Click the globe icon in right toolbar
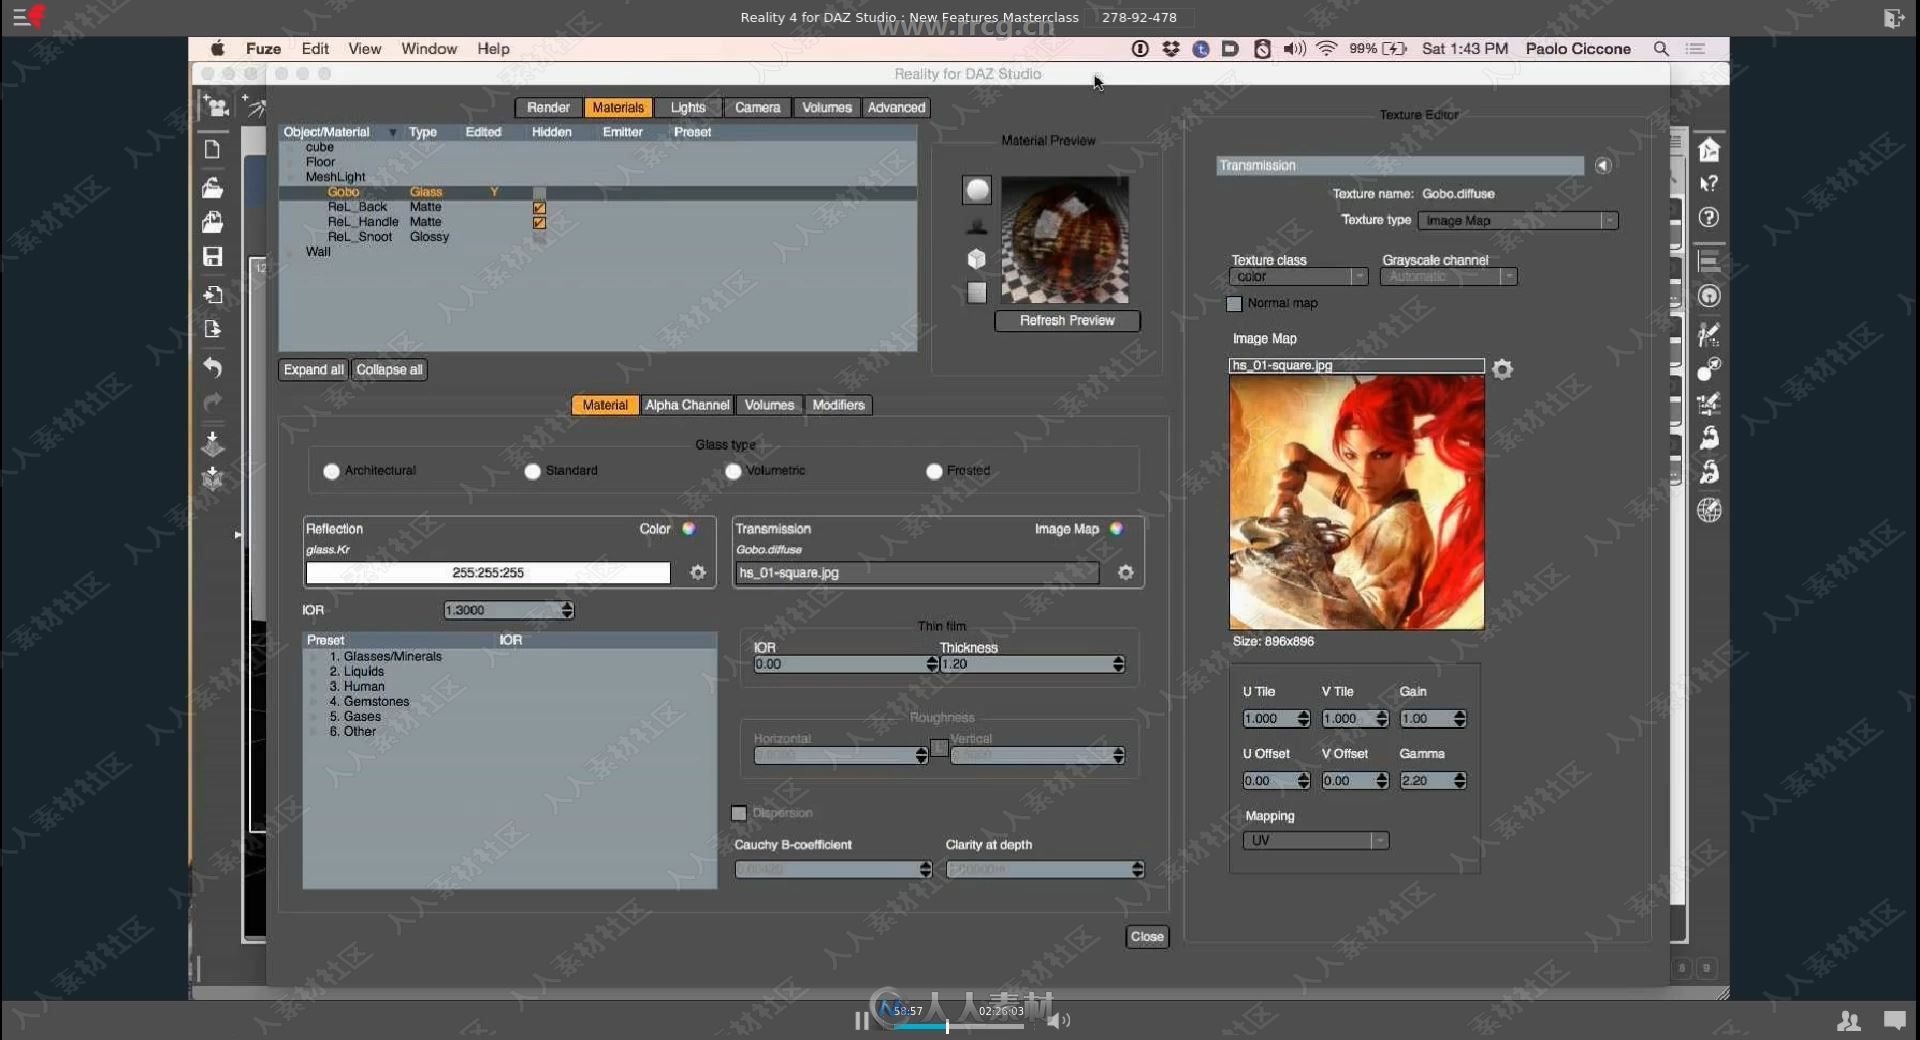This screenshot has width=1920, height=1040. click(1709, 510)
